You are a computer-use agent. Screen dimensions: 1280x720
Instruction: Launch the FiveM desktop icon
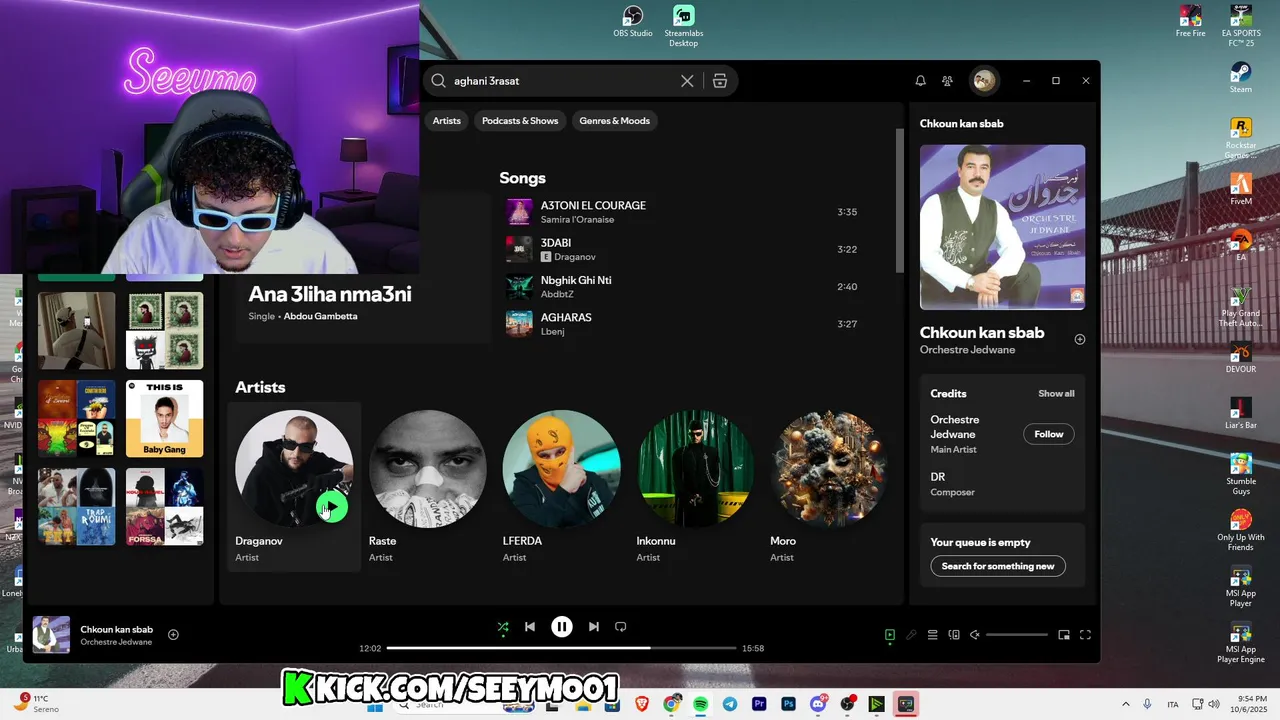1241,190
